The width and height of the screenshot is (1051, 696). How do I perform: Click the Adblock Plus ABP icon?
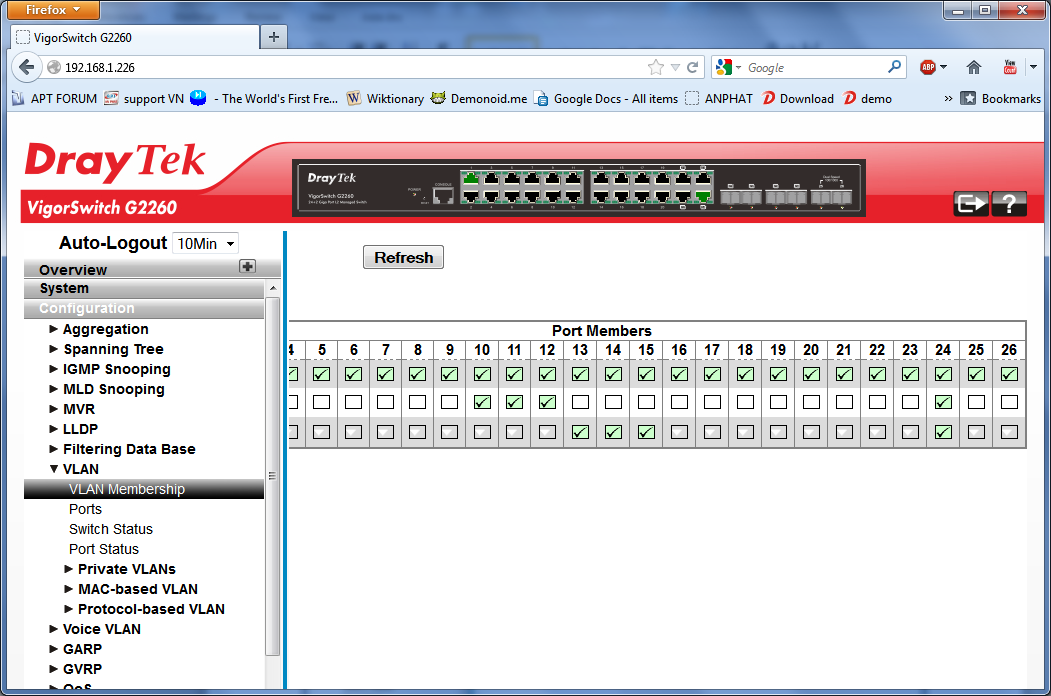pos(928,67)
